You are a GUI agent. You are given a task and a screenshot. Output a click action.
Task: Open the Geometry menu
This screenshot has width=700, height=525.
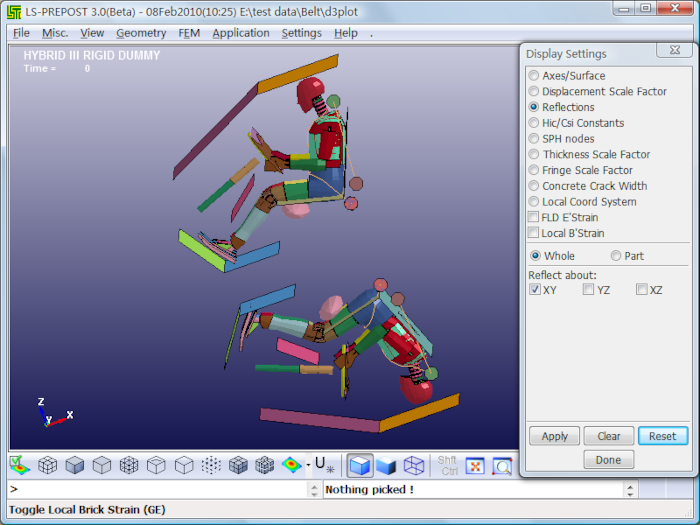(140, 33)
